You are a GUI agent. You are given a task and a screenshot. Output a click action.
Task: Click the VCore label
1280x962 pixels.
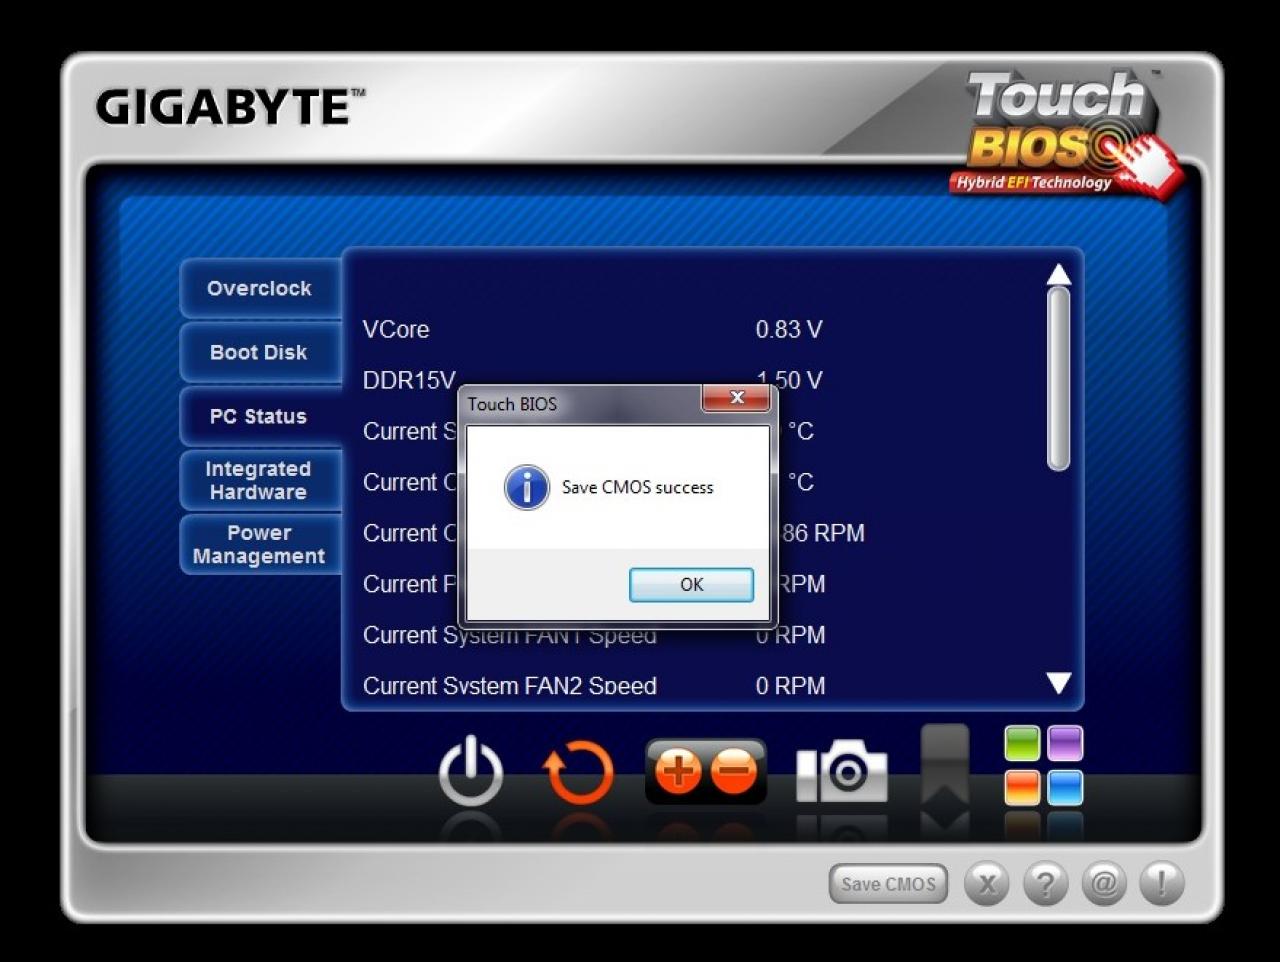click(396, 329)
